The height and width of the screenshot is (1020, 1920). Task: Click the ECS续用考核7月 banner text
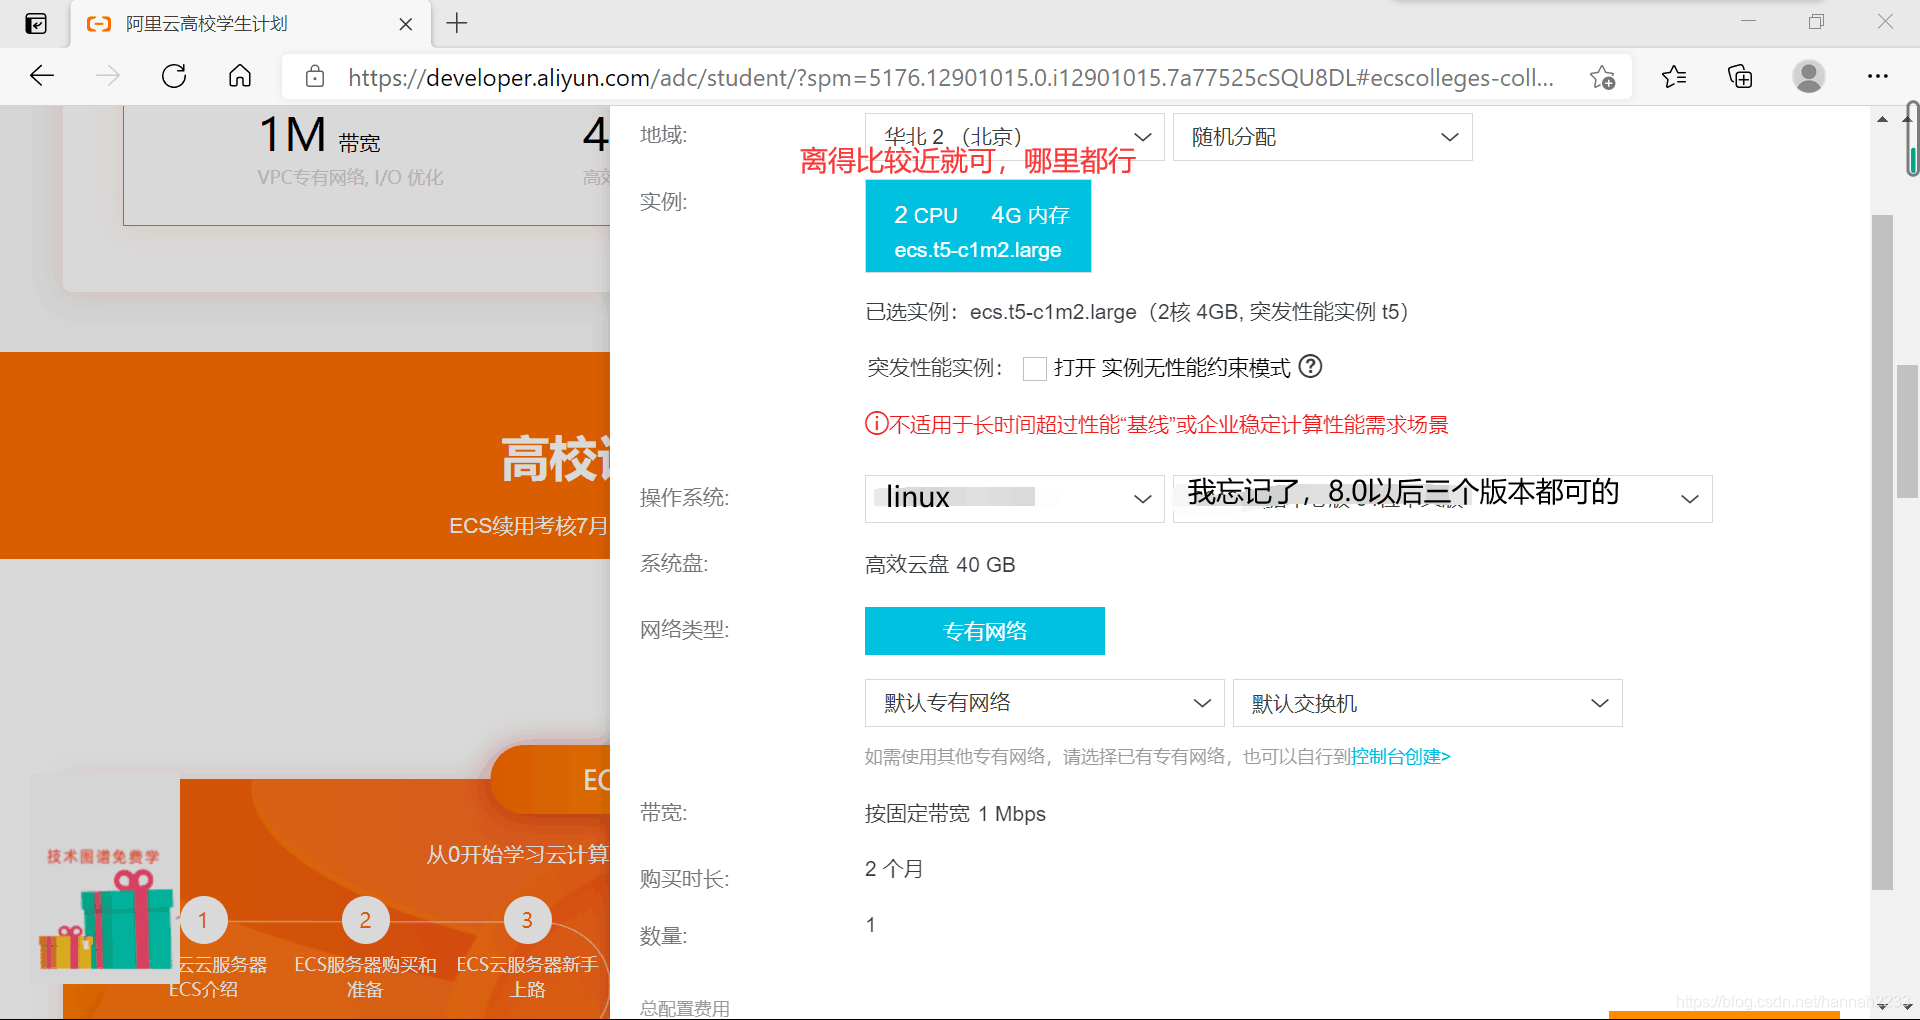pos(528,526)
